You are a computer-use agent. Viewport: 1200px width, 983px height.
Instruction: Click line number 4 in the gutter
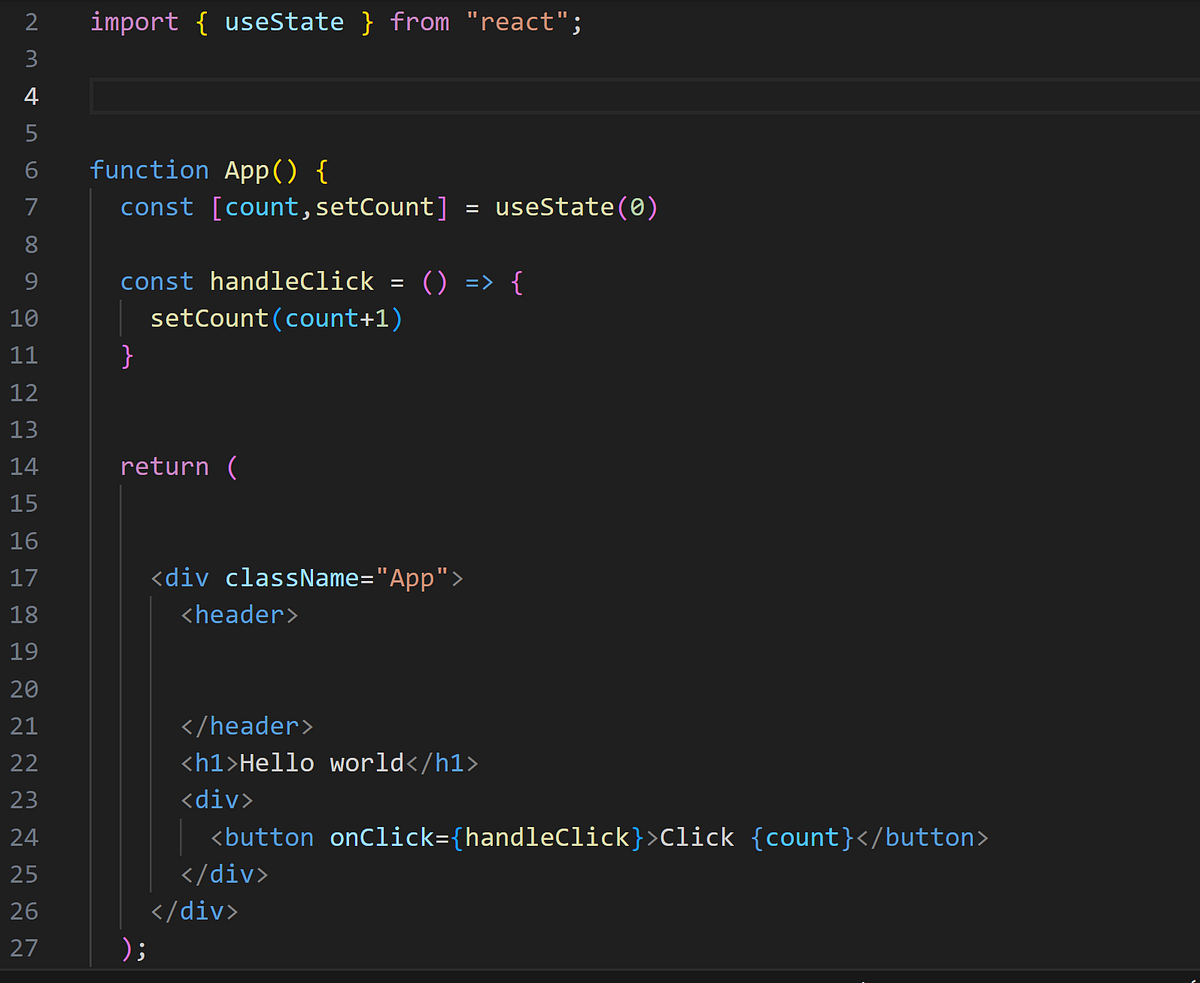point(30,96)
